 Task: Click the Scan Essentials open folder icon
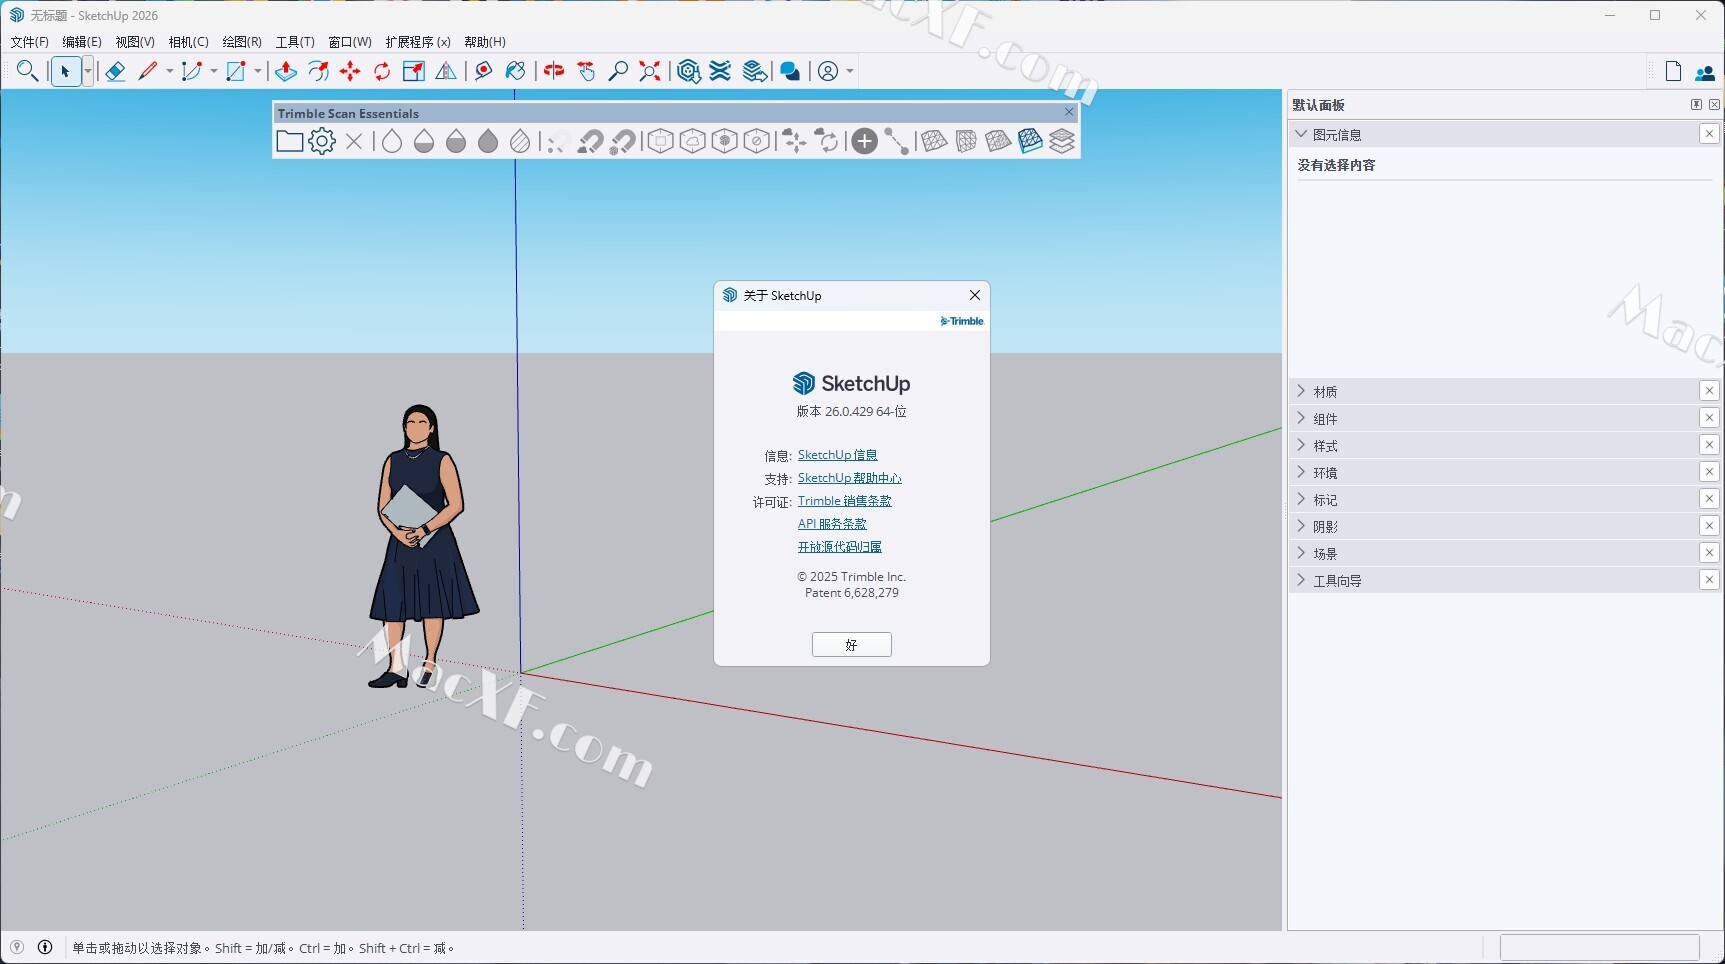[289, 141]
